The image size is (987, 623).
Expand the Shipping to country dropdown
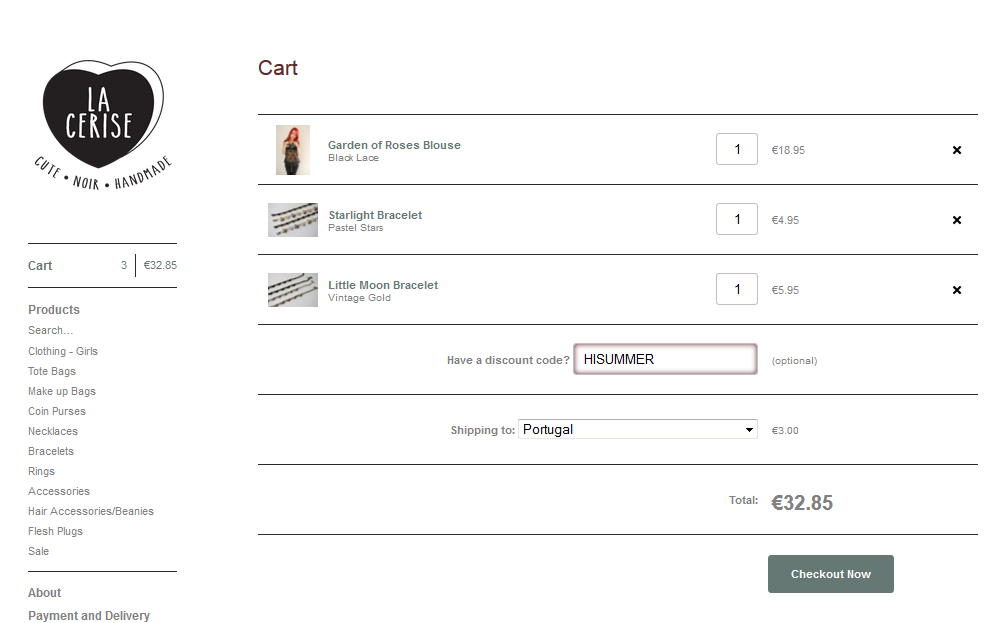tap(637, 430)
